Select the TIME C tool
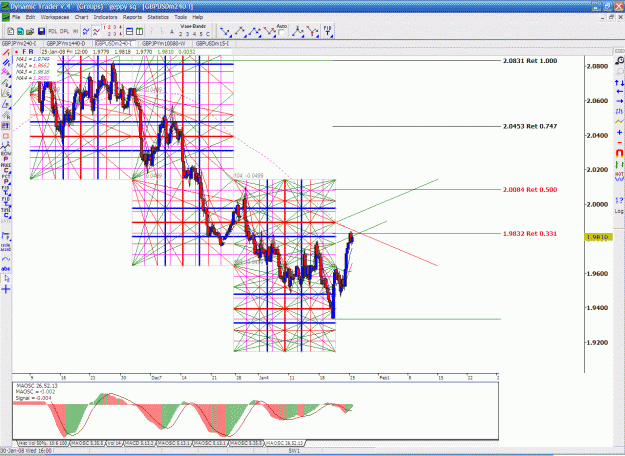625x456 pixels. [6, 212]
